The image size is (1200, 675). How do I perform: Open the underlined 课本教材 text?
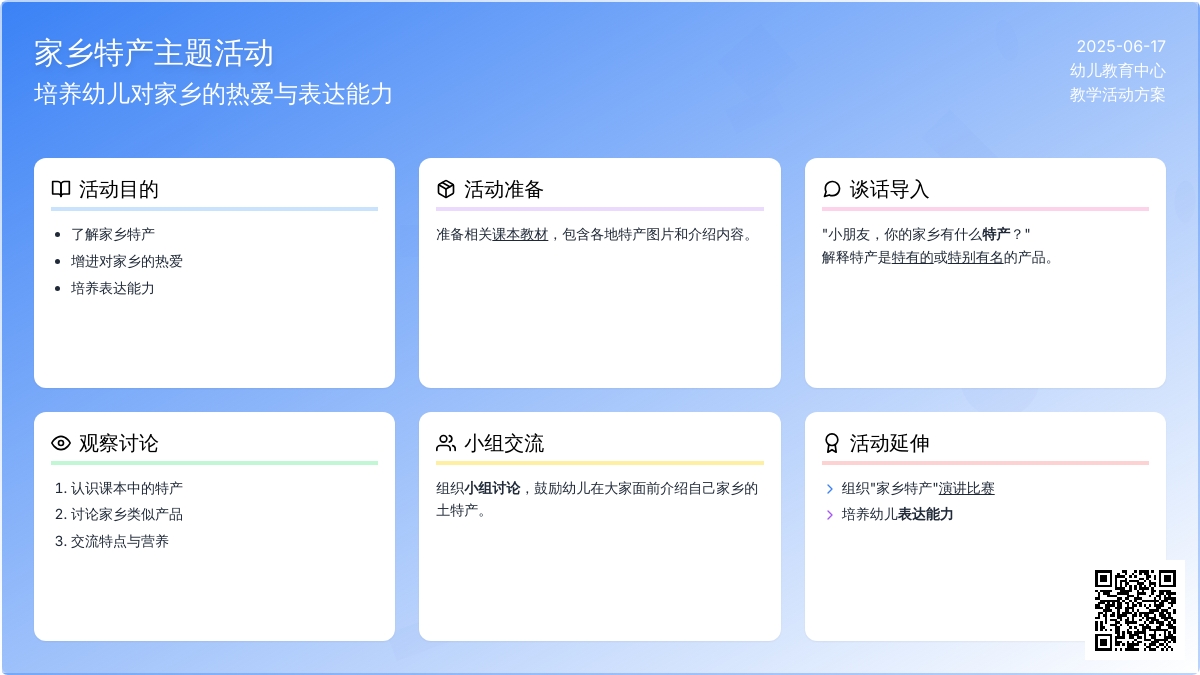(520, 235)
